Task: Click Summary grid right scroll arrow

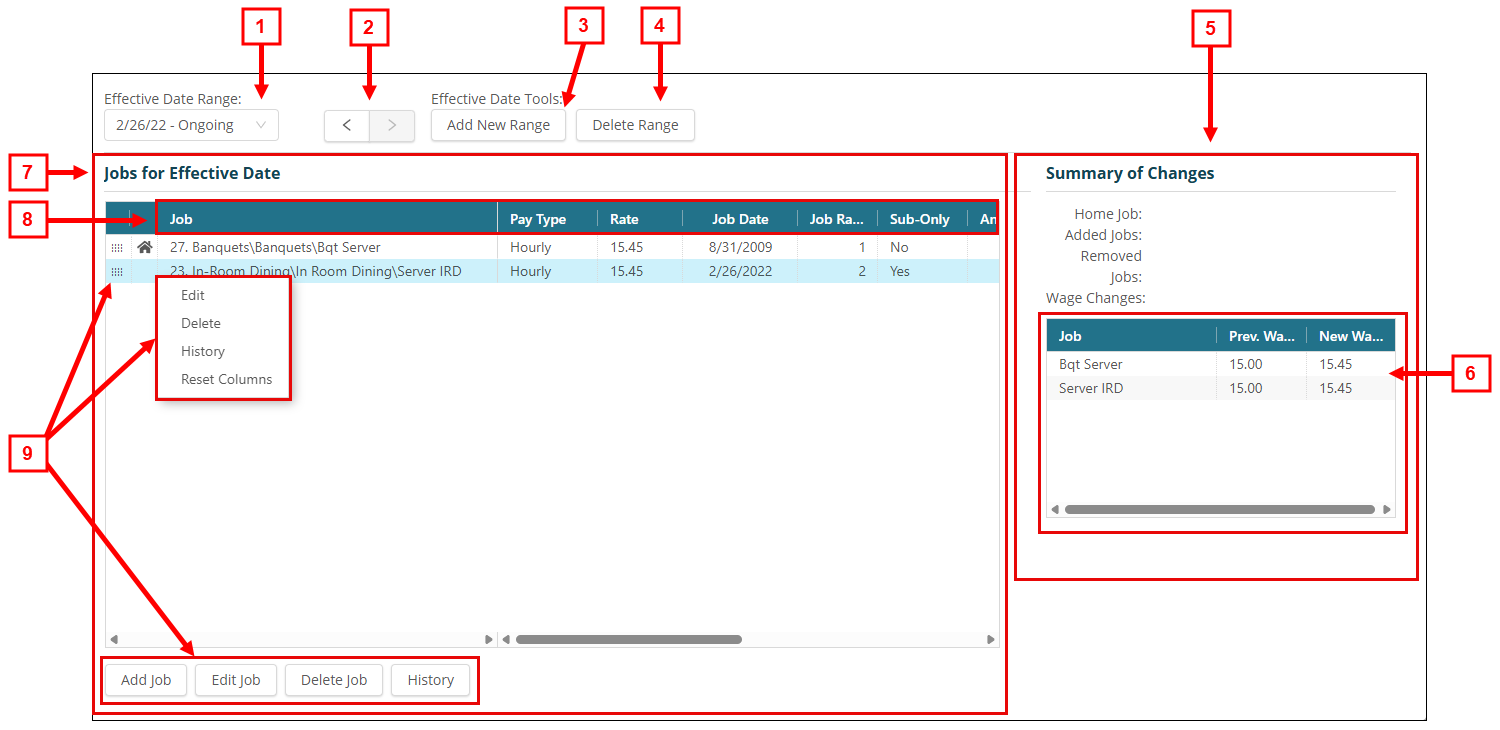Action: point(1387,509)
